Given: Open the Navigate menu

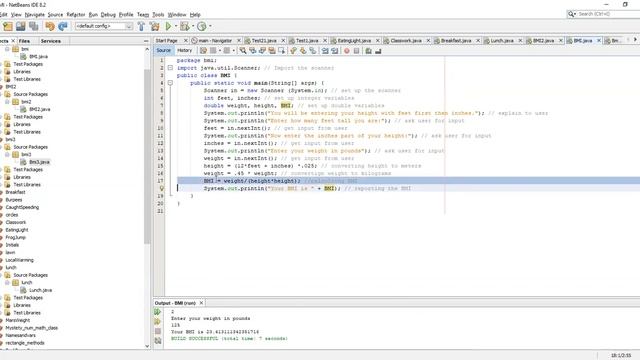Looking at the screenshot, I should (x=35, y=15).
